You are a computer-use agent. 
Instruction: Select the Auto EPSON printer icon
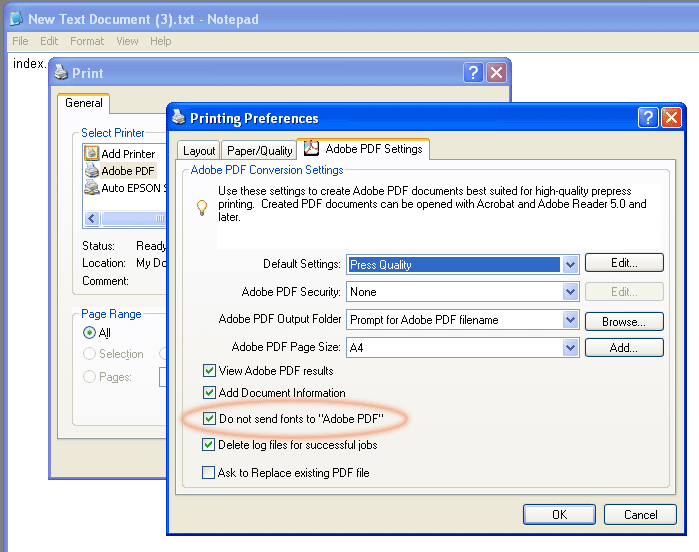tap(91, 187)
